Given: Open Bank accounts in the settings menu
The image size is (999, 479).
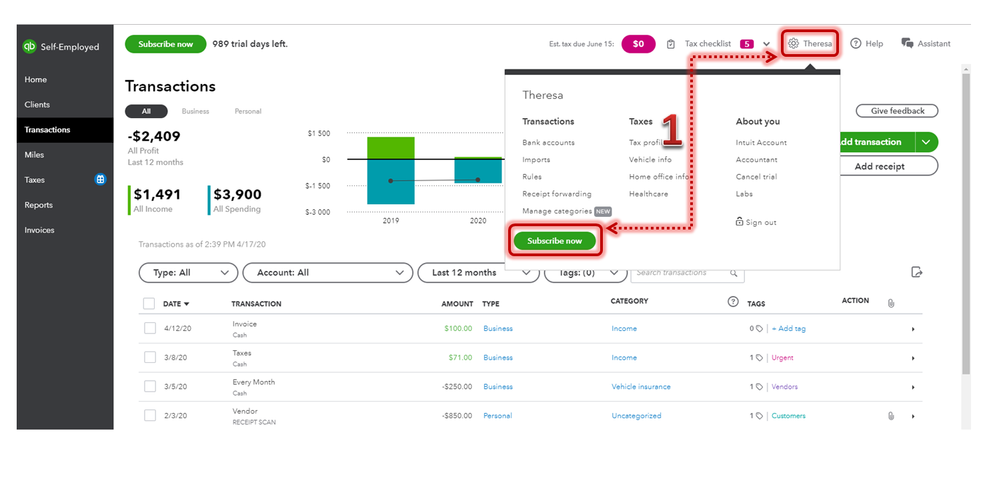Looking at the screenshot, I should click(x=548, y=143).
